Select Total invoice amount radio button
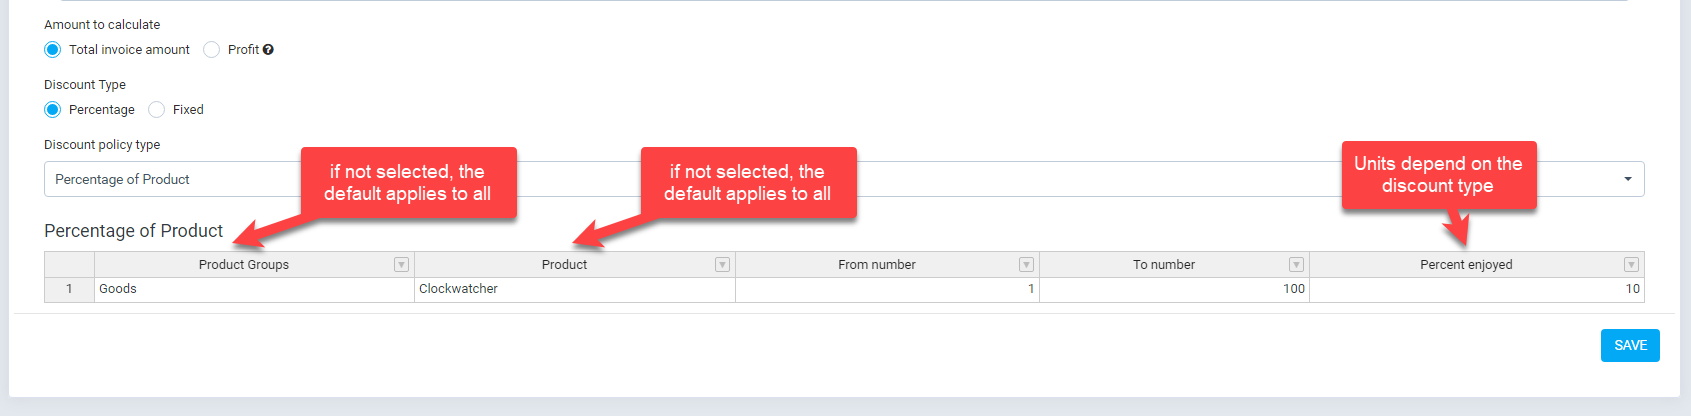1691x416 pixels. 53,50
